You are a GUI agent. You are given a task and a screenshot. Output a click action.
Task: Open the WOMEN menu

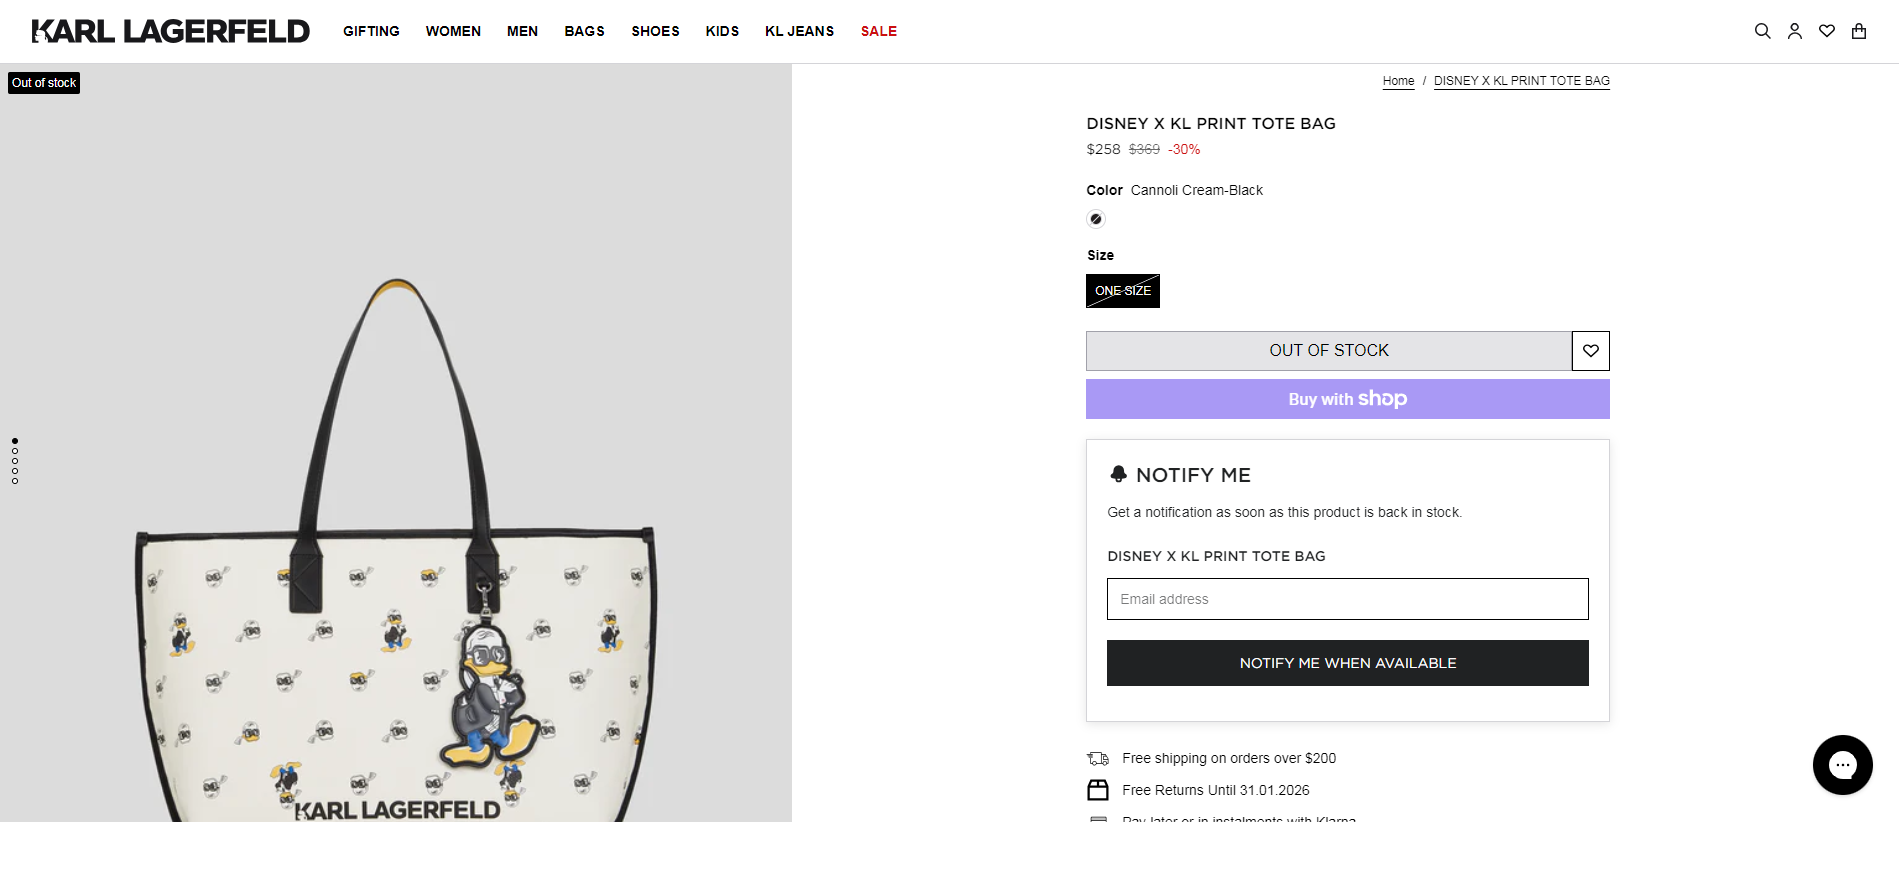pos(453,31)
